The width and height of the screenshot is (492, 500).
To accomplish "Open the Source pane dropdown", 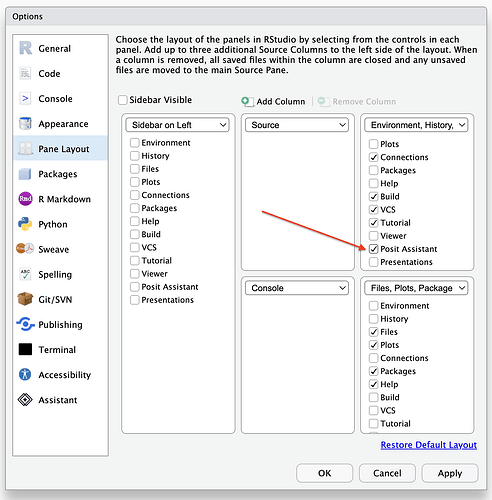I will (x=297, y=125).
